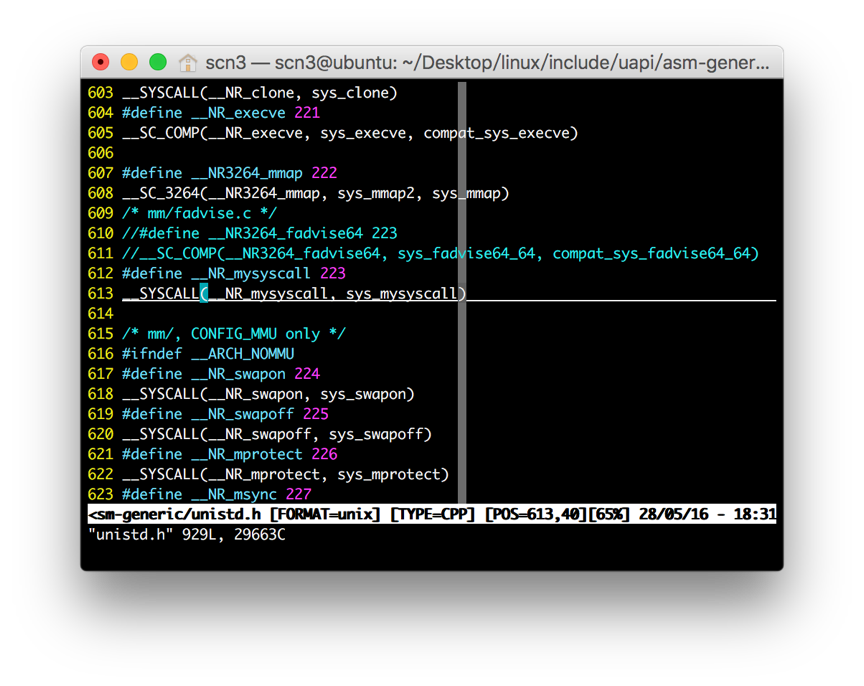Click sys_swapon on line 618
This screenshot has width=864, height=686.
coord(363,395)
